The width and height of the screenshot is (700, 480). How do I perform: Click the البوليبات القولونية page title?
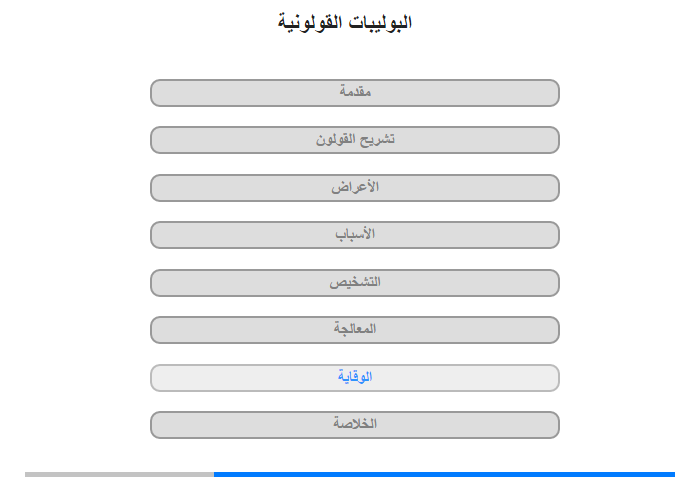tap(345, 22)
